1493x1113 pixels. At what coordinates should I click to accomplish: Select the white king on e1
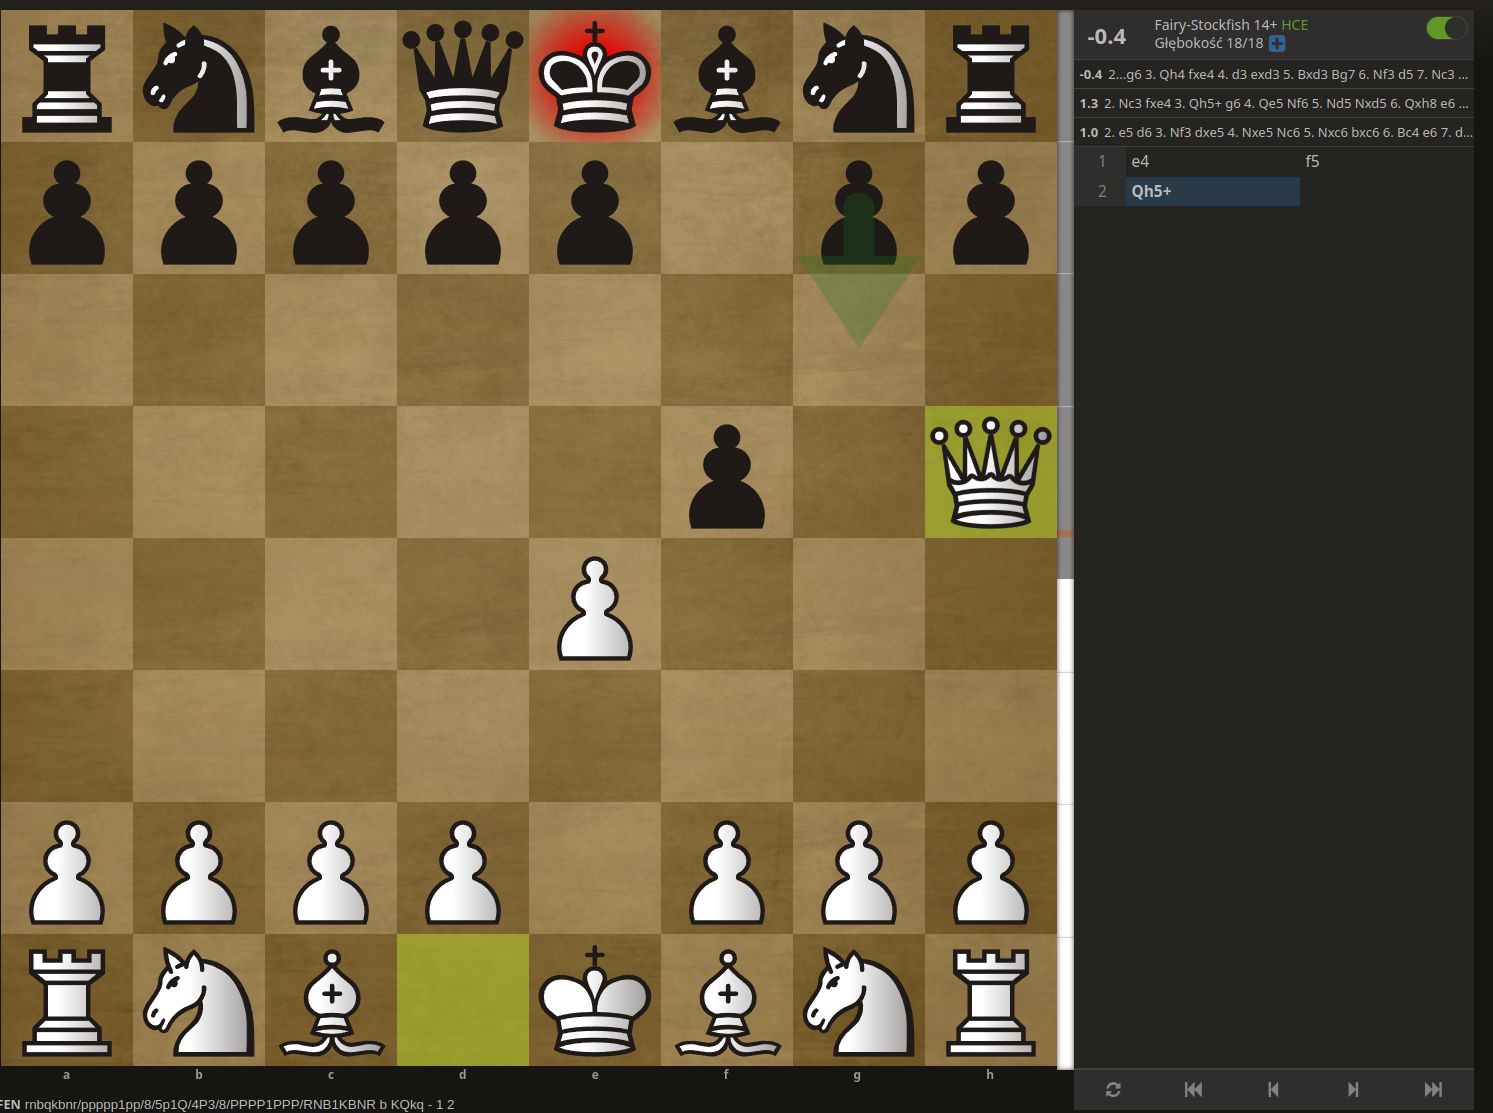click(595, 1000)
